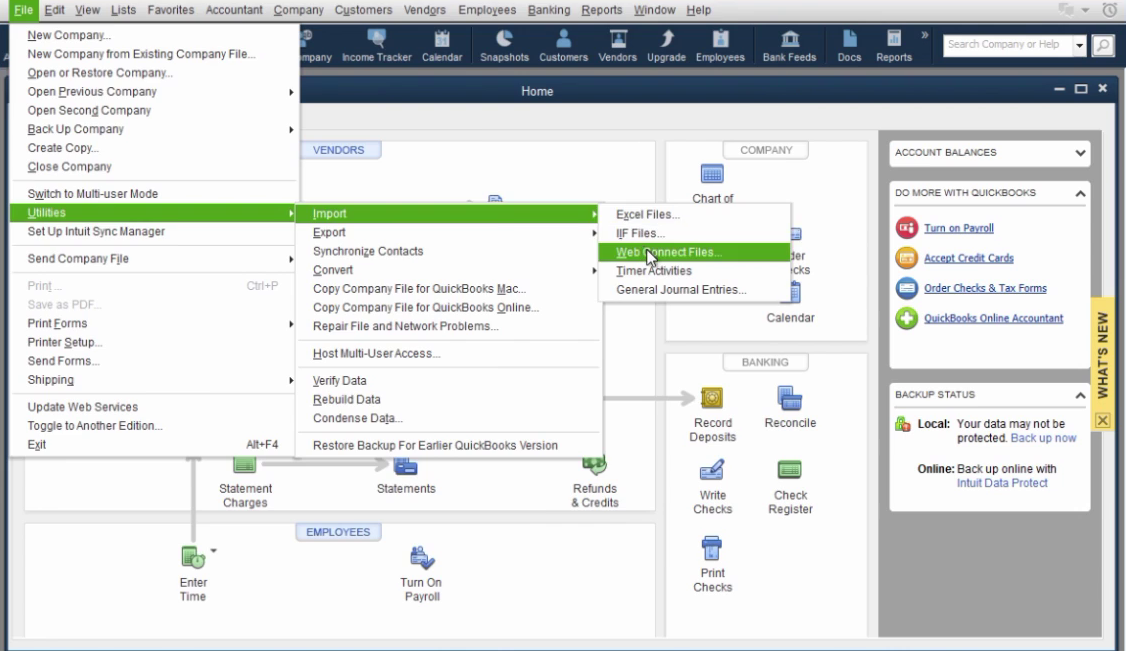Collapse the Backup Status panel
The image size is (1126, 651).
(1080, 395)
